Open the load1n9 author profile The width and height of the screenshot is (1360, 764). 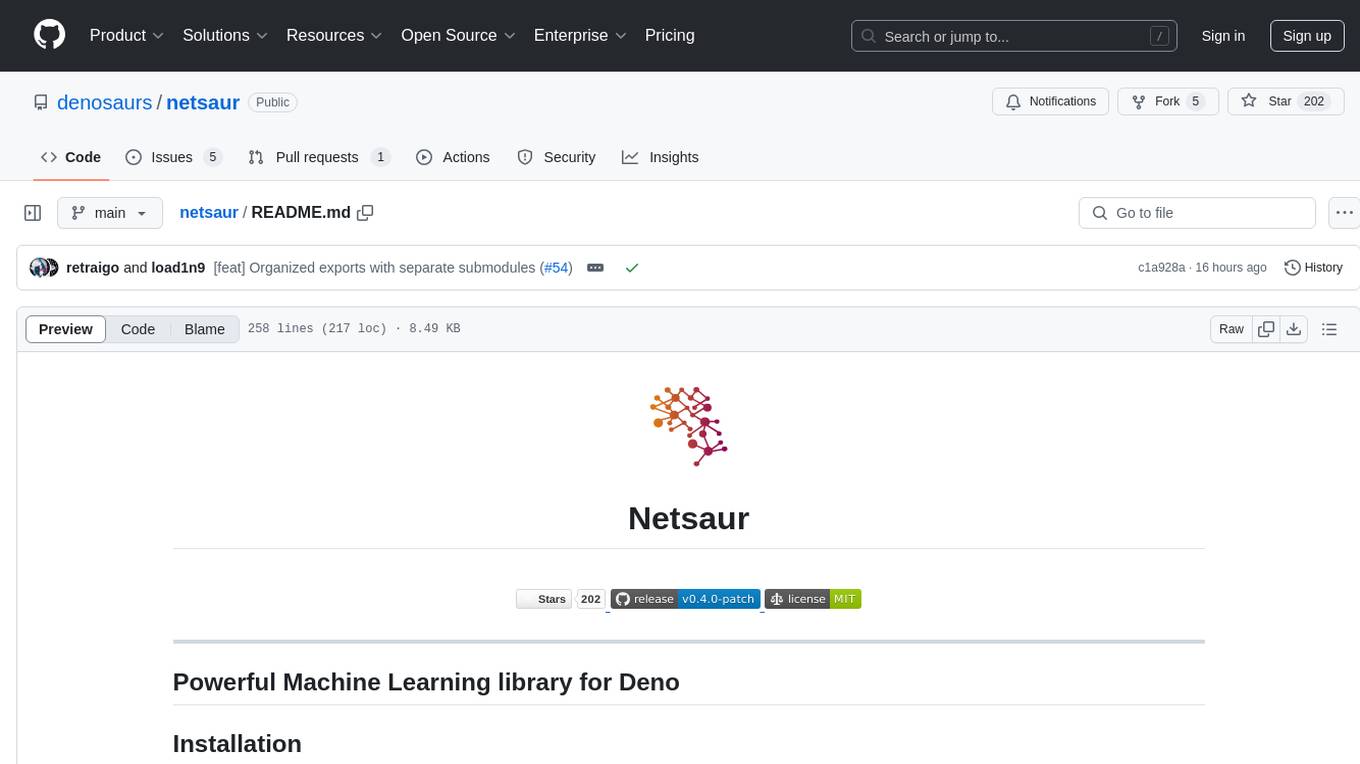point(178,267)
